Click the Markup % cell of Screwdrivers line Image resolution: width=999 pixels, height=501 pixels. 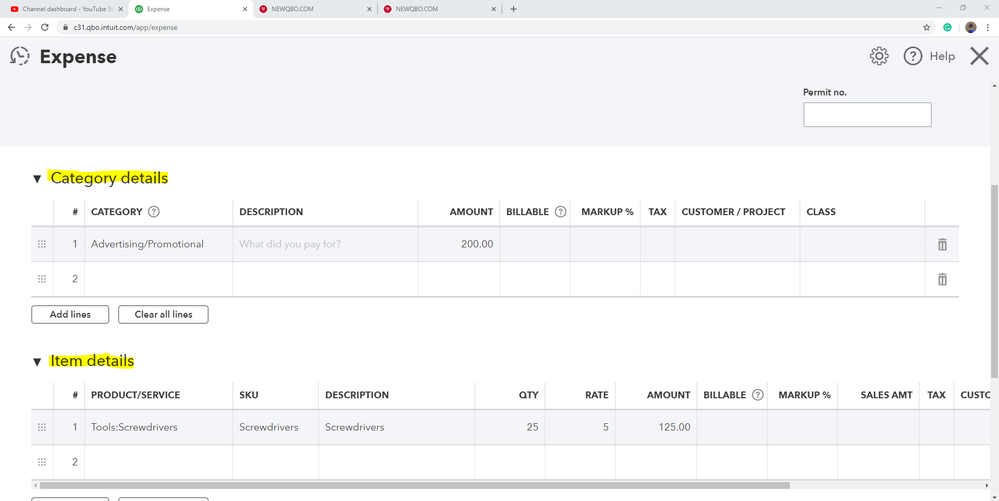[x=803, y=427]
